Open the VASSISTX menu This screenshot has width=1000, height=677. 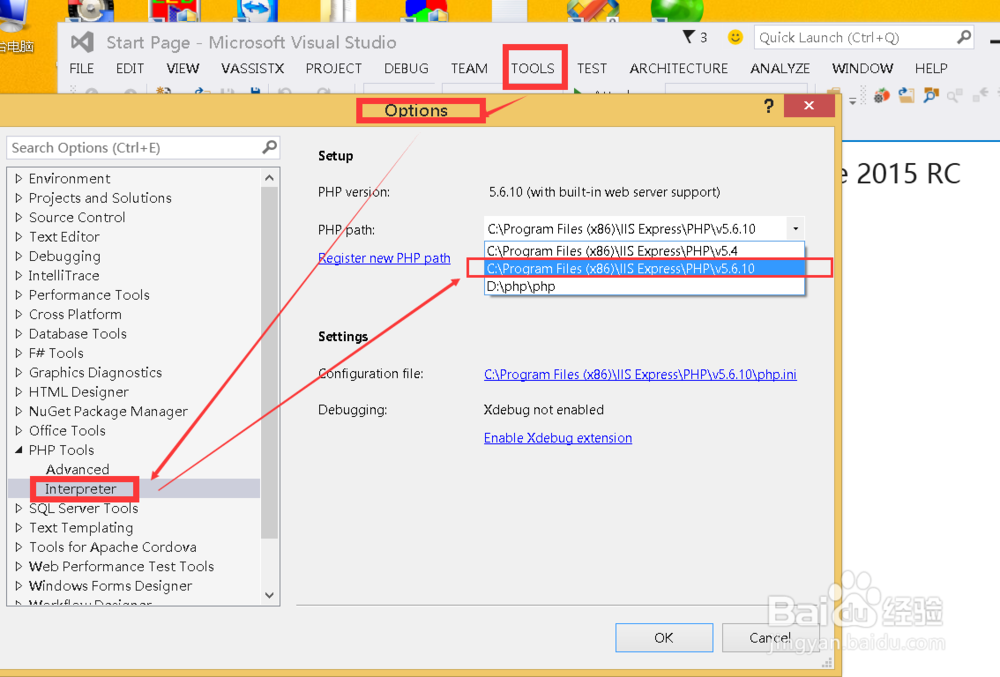(x=253, y=68)
